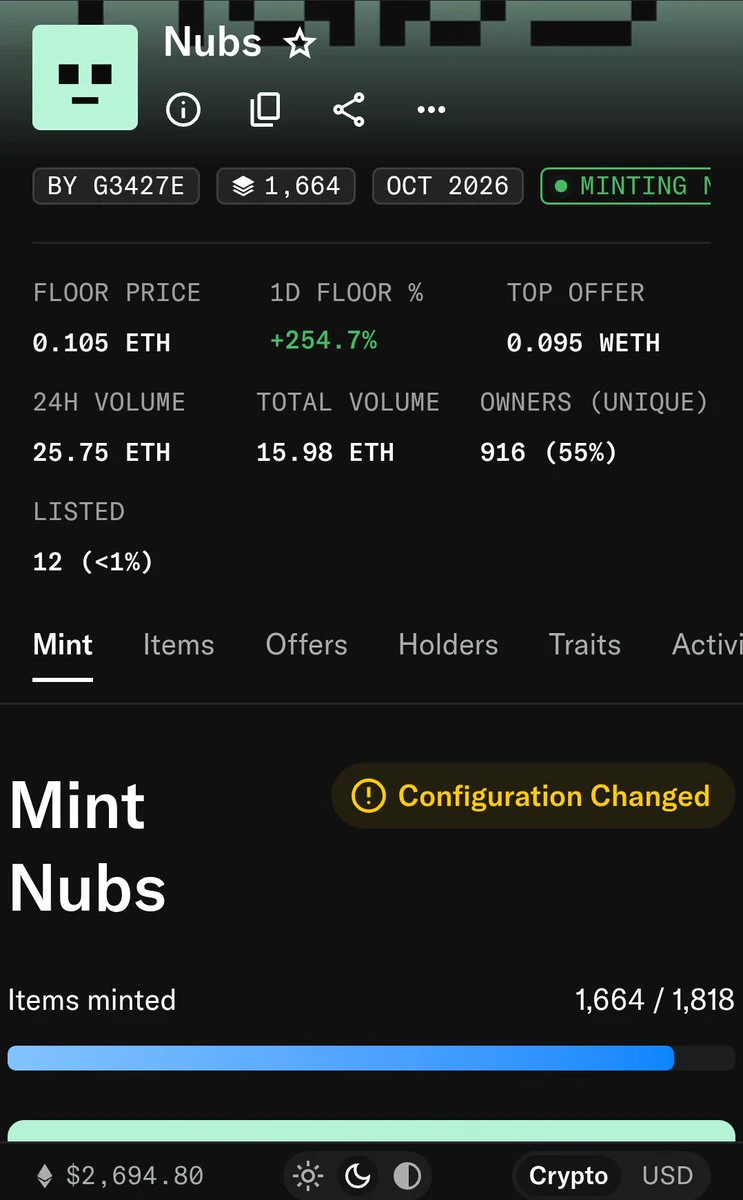Viewport: 743px width, 1200px height.
Task: View the Traits tab
Action: [585, 645]
